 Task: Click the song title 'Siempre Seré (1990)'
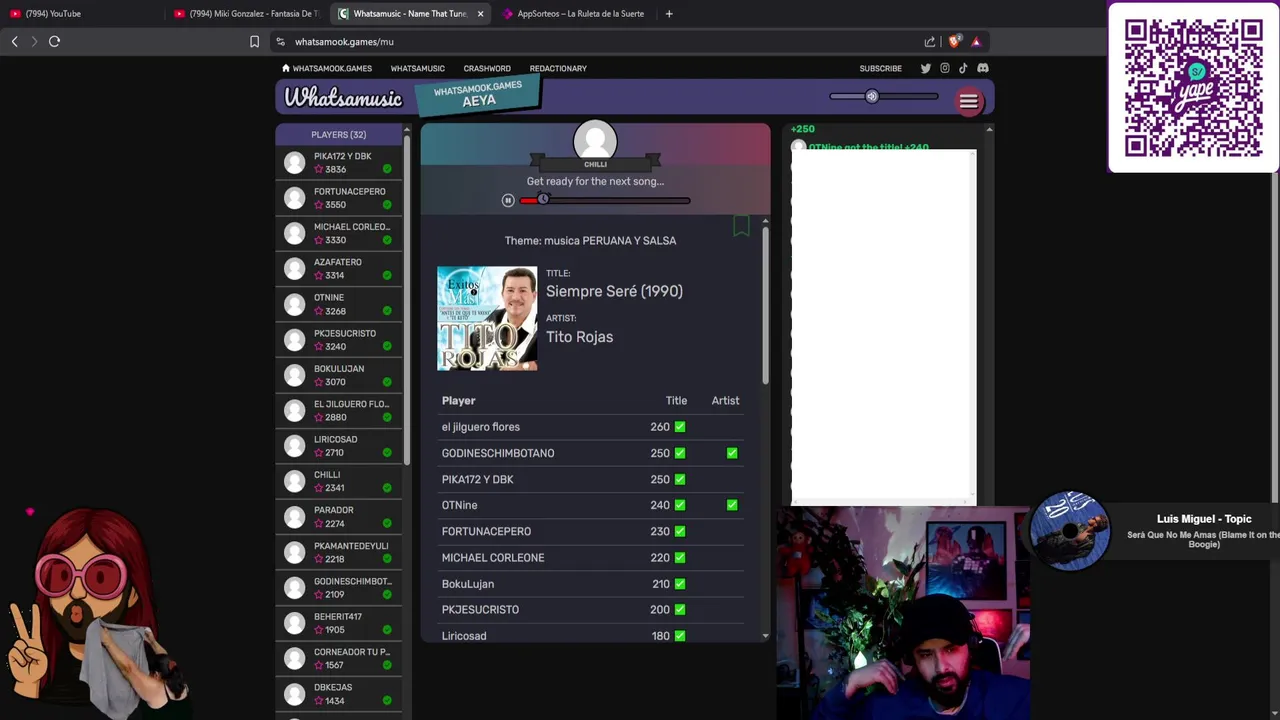(614, 291)
